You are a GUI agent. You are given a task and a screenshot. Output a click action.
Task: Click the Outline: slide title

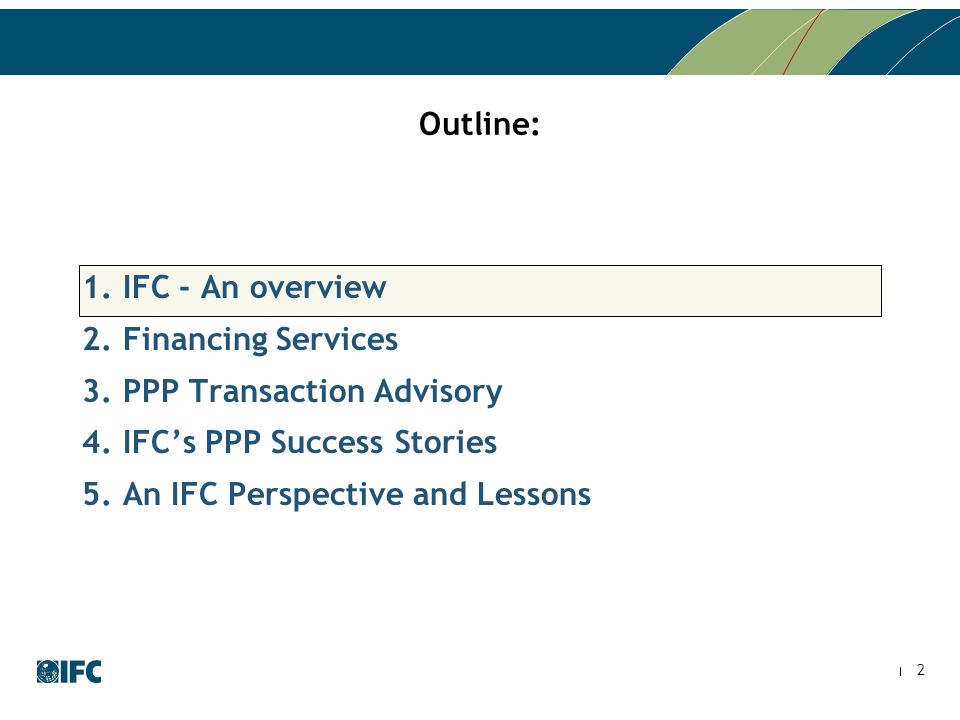coord(479,124)
